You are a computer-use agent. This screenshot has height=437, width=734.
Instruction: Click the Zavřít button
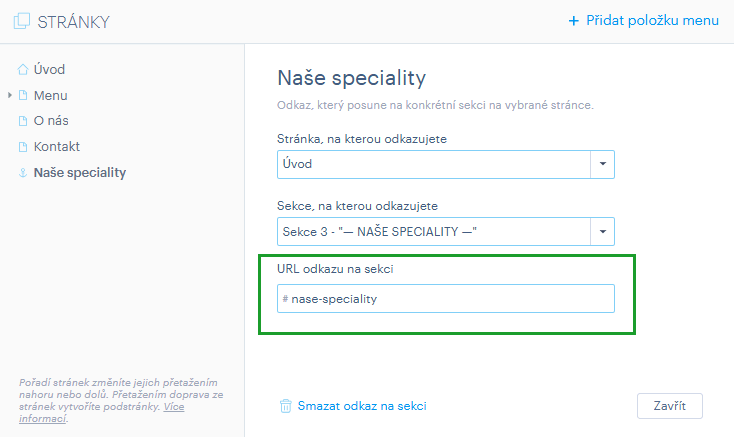(x=669, y=406)
